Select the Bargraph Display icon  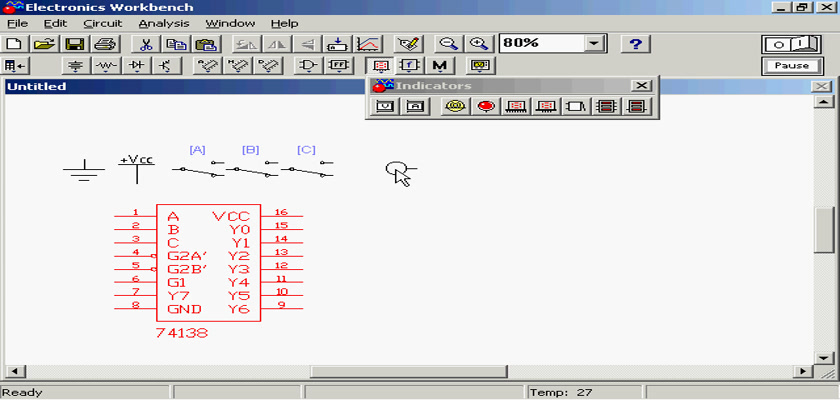tap(605, 106)
